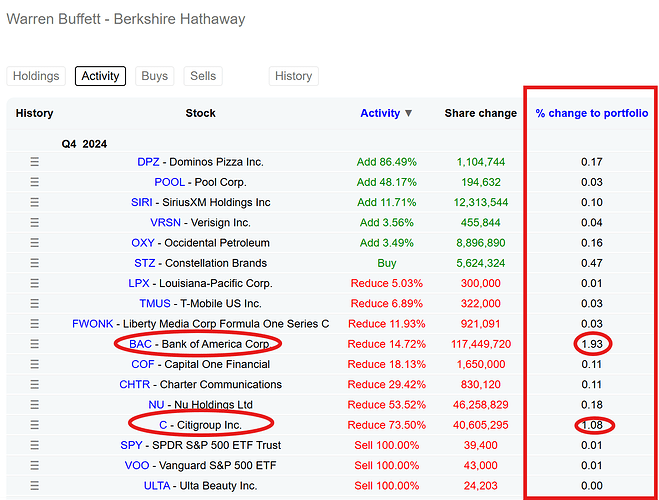Image resolution: width=659 pixels, height=500 pixels.
Task: Open POOL ticker link
Action: (x=169, y=182)
